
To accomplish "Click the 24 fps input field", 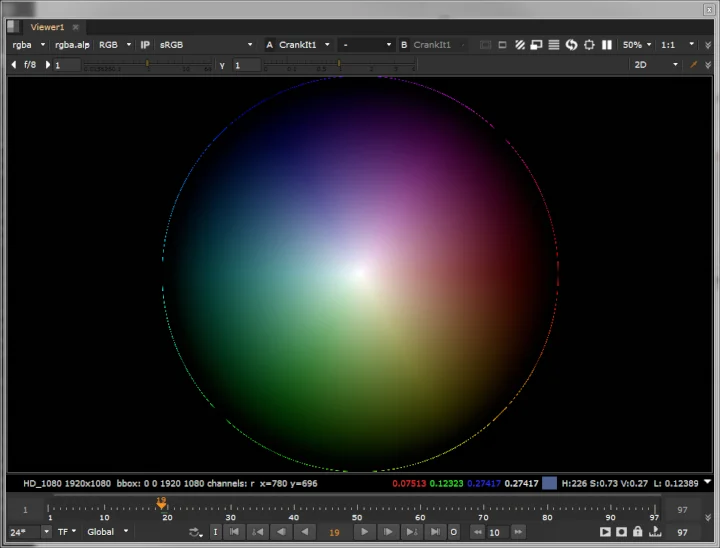I will 24,532.
